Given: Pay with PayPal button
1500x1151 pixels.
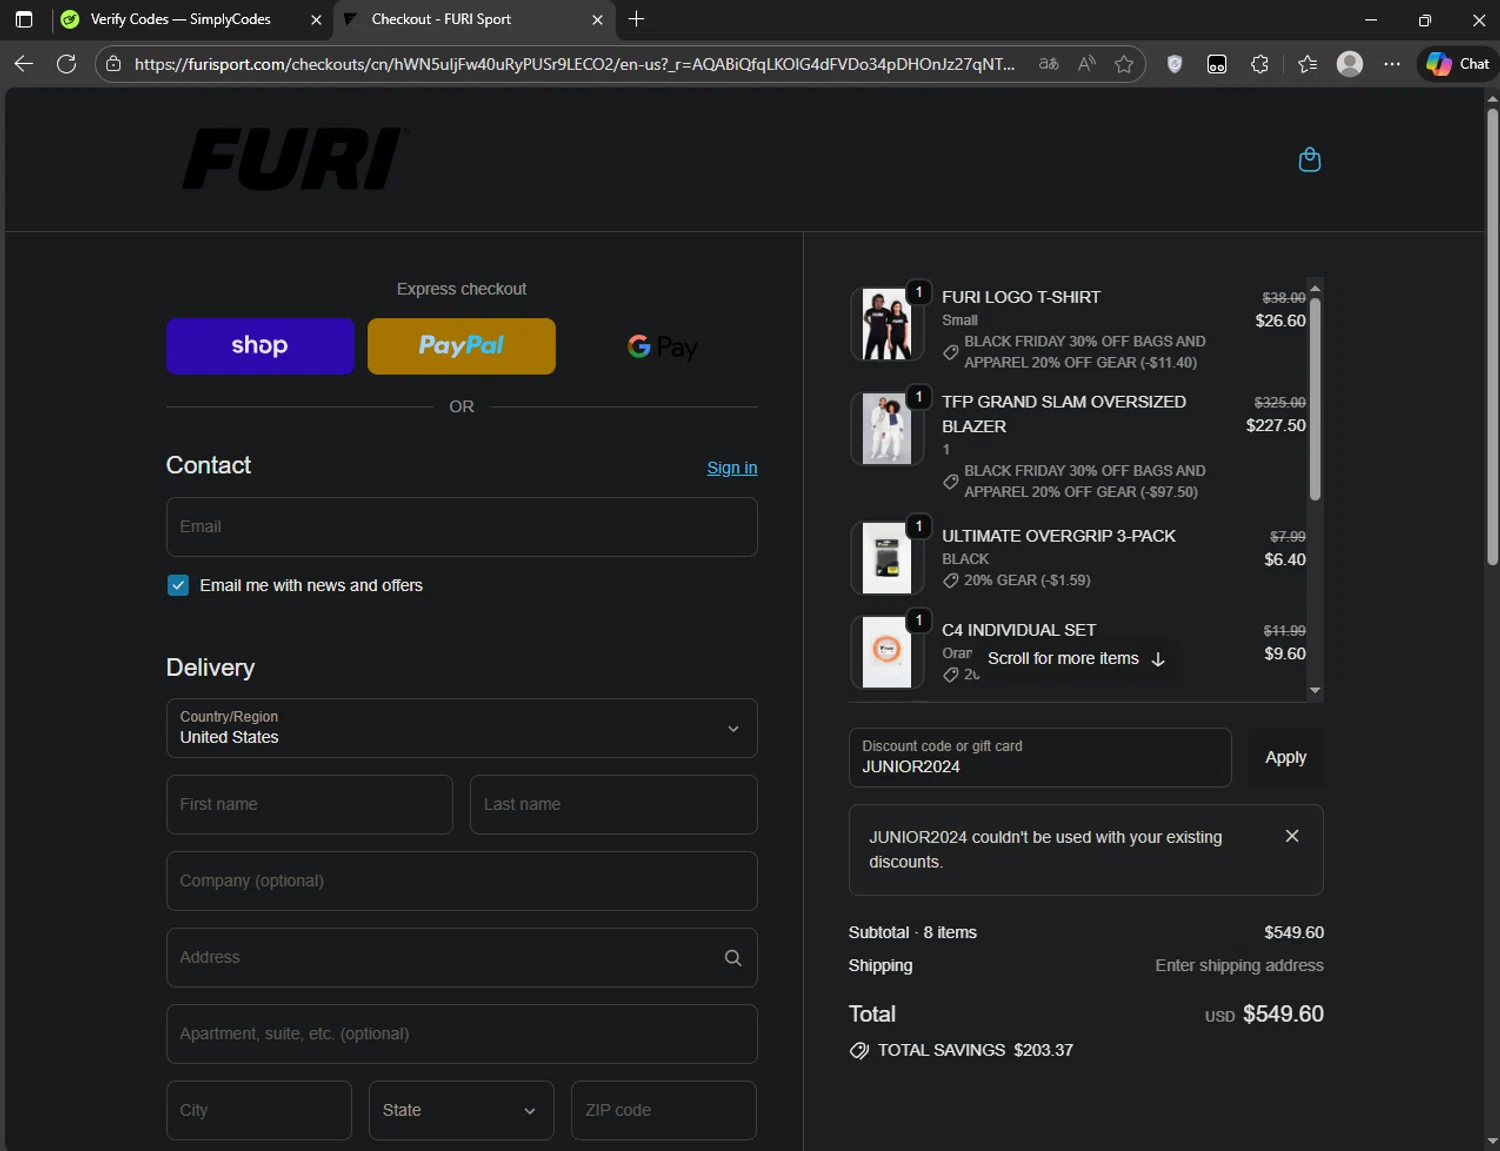Looking at the screenshot, I should pos(461,346).
